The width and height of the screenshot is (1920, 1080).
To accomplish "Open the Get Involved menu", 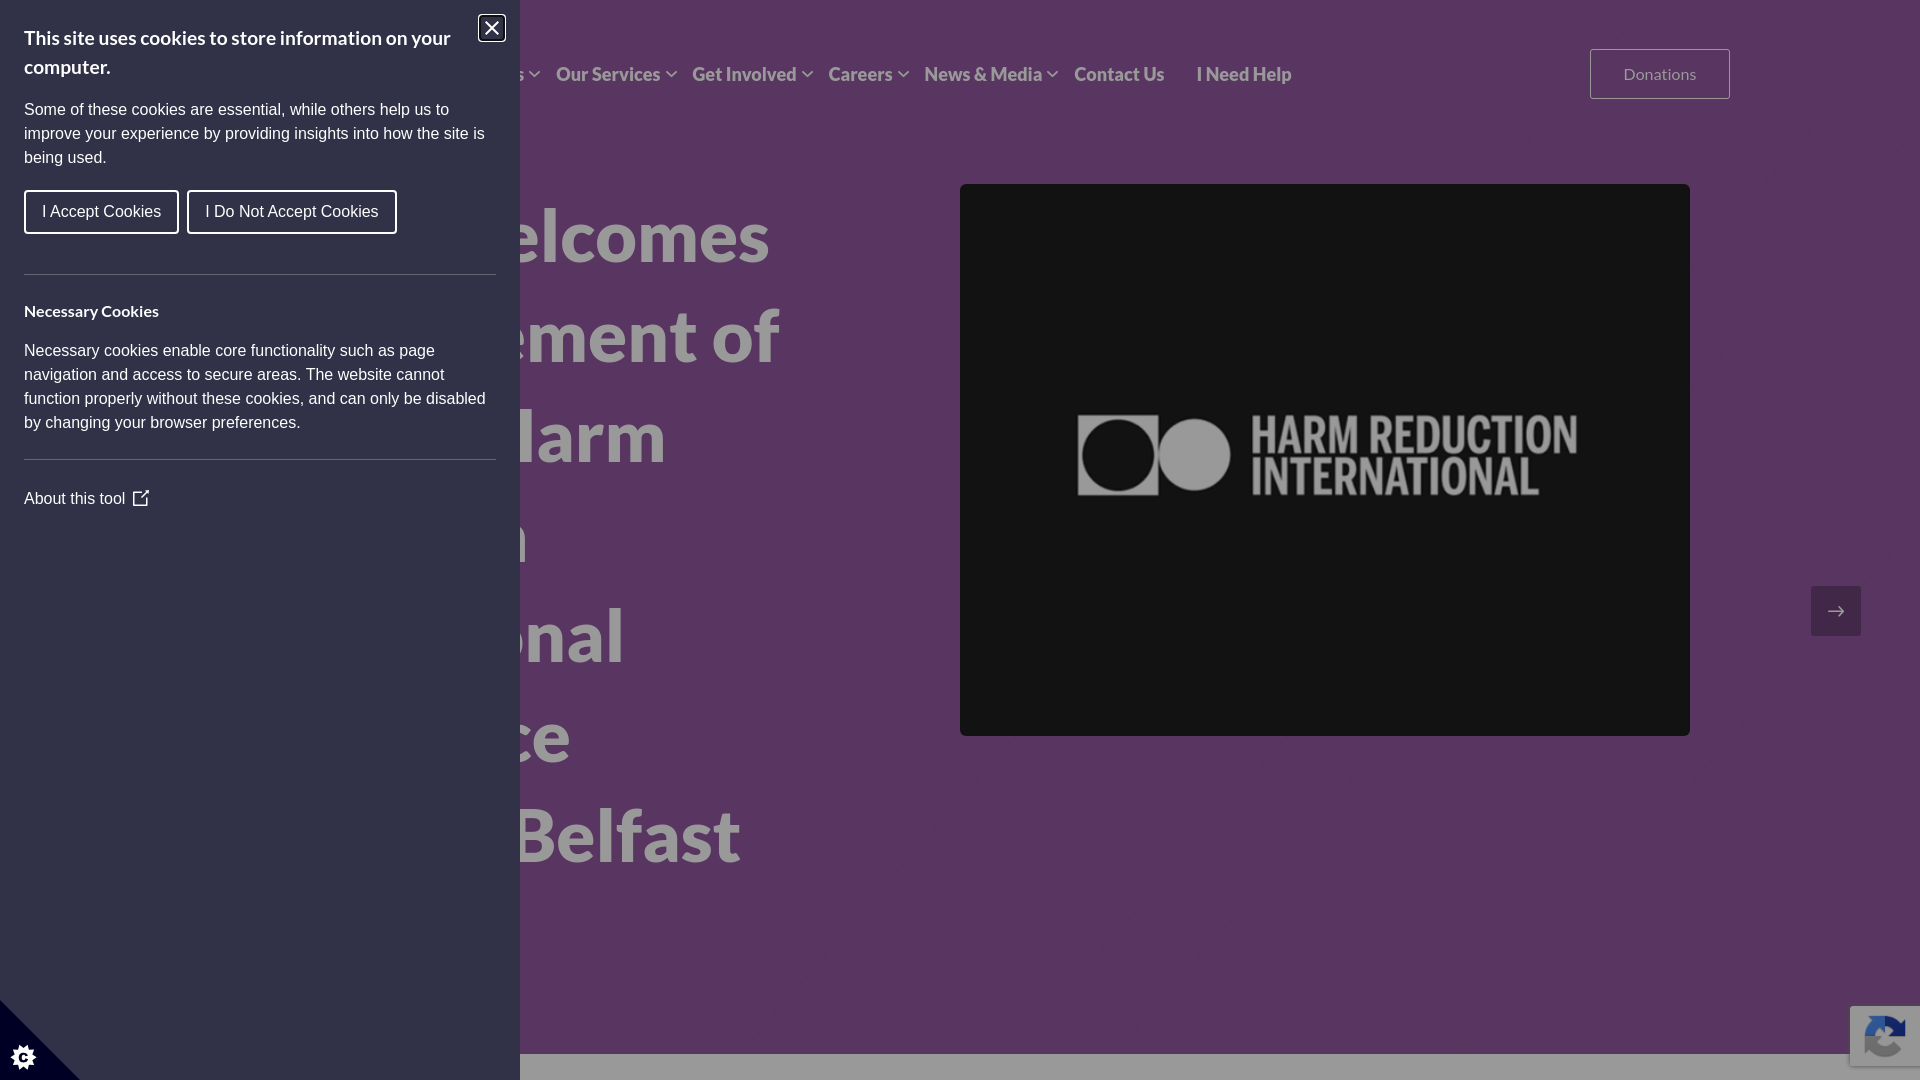I will tap(744, 74).
